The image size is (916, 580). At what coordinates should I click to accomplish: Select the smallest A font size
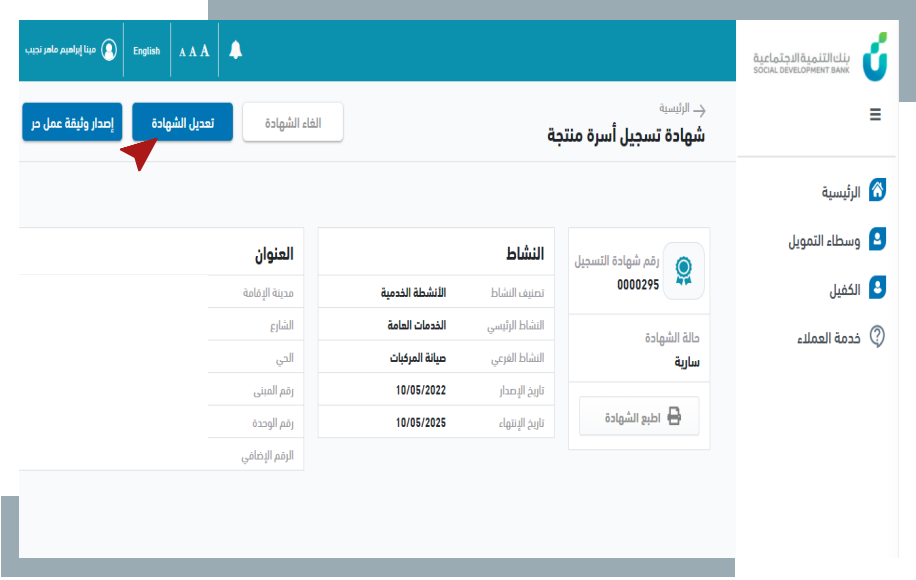pyautogui.click(x=182, y=53)
